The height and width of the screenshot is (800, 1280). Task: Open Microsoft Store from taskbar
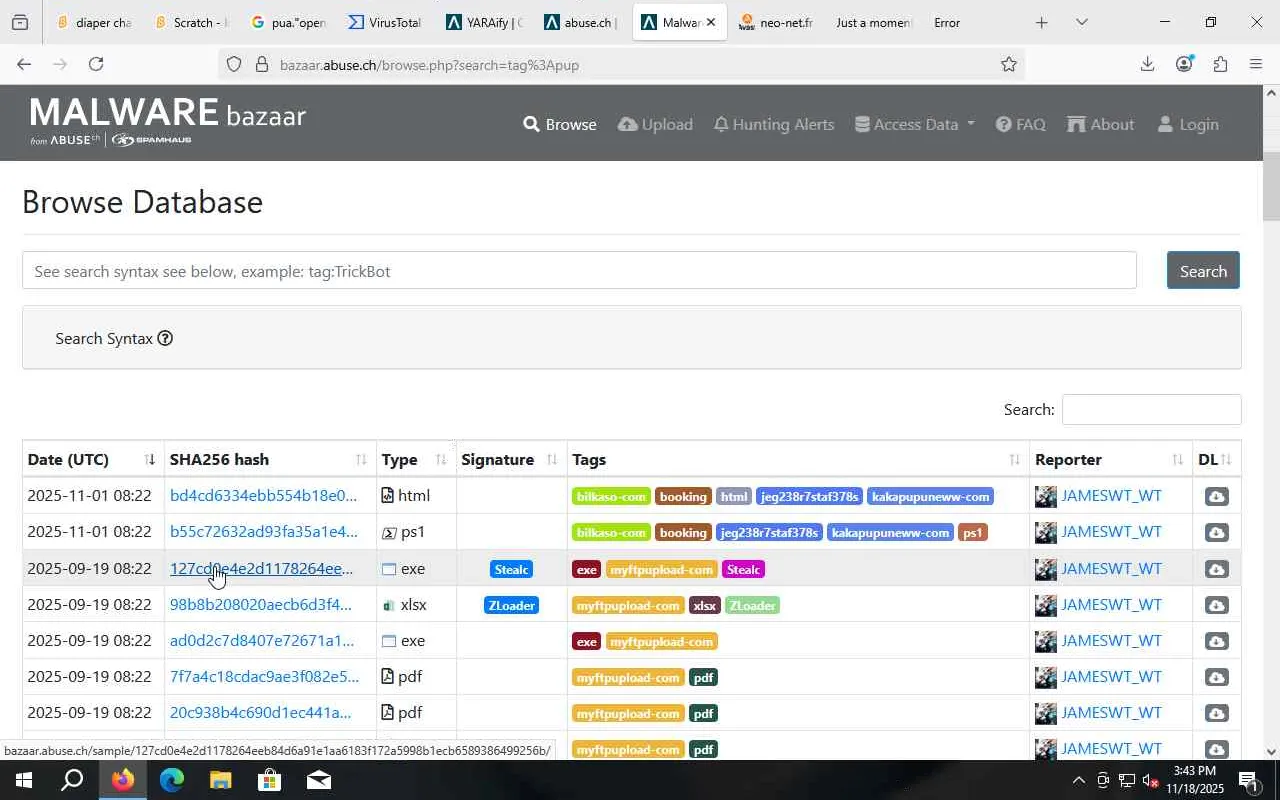[x=270, y=780]
